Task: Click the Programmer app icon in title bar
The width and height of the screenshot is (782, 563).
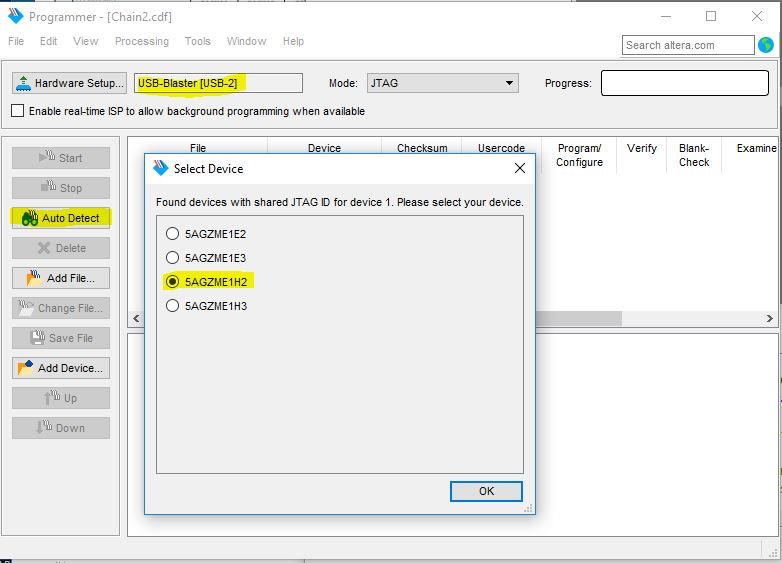Action: 15,16
